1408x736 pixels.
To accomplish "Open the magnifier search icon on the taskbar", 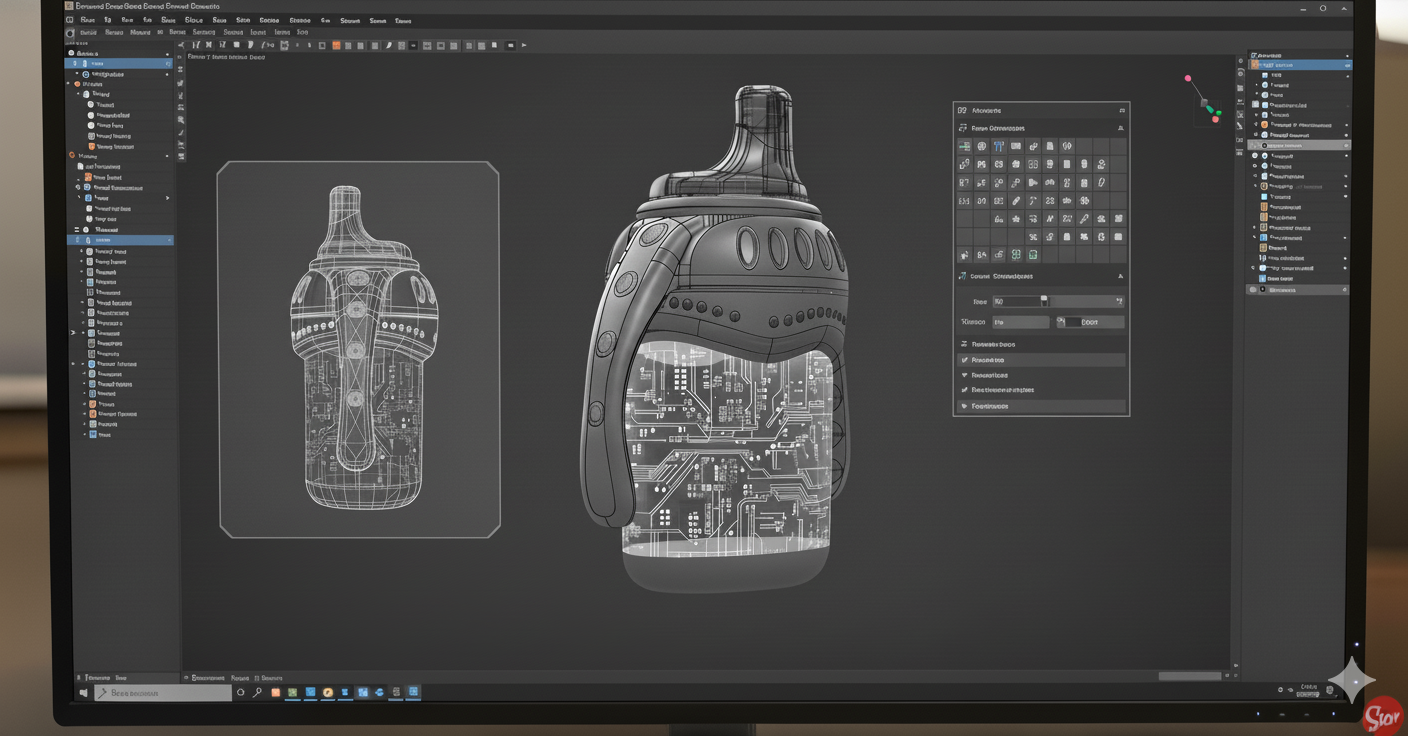I will click(x=257, y=692).
